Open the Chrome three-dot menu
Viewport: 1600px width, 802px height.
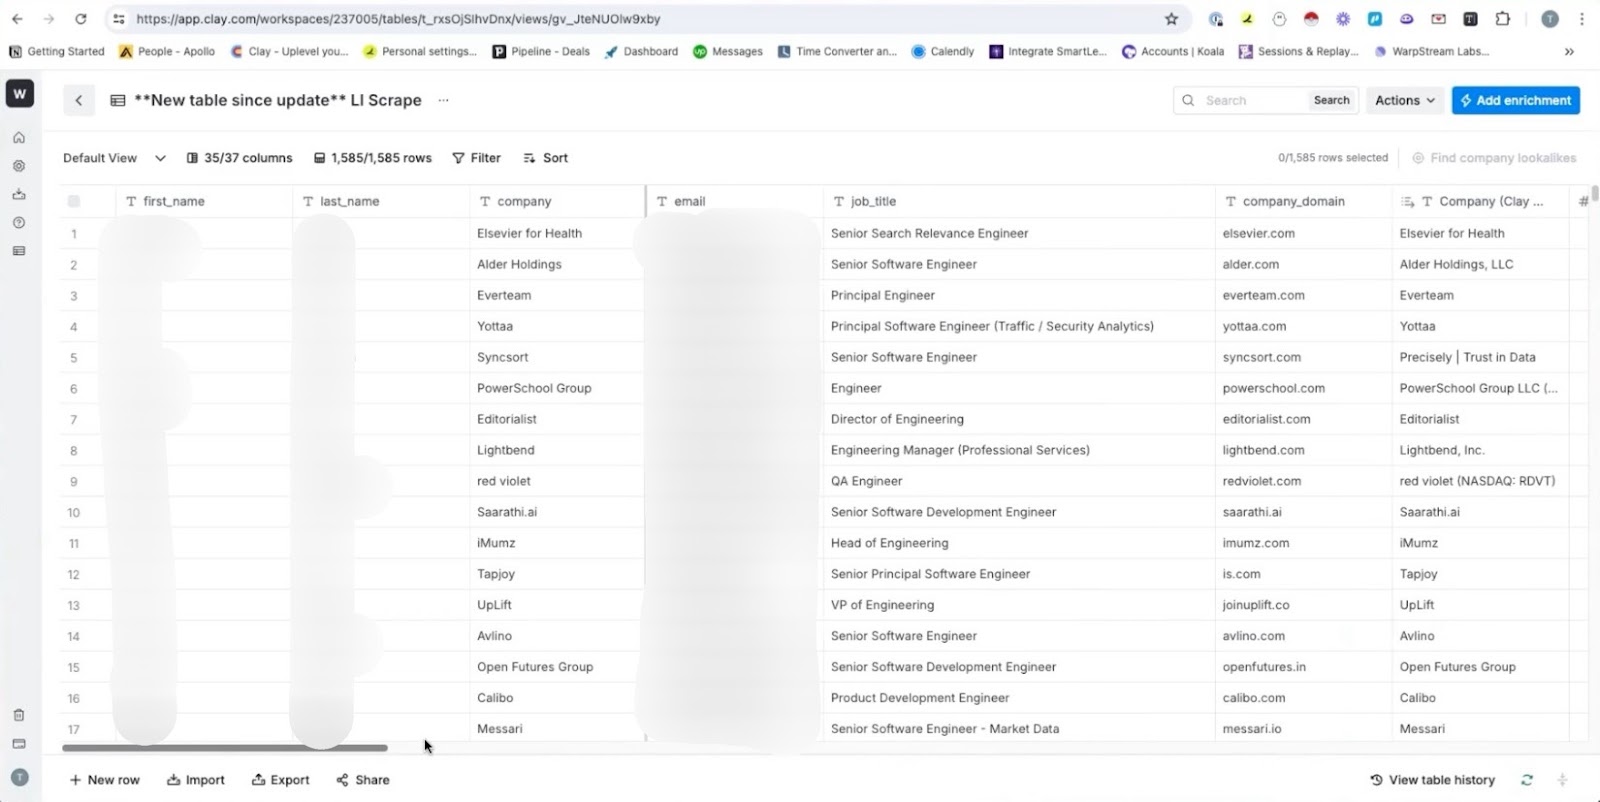[1581, 19]
